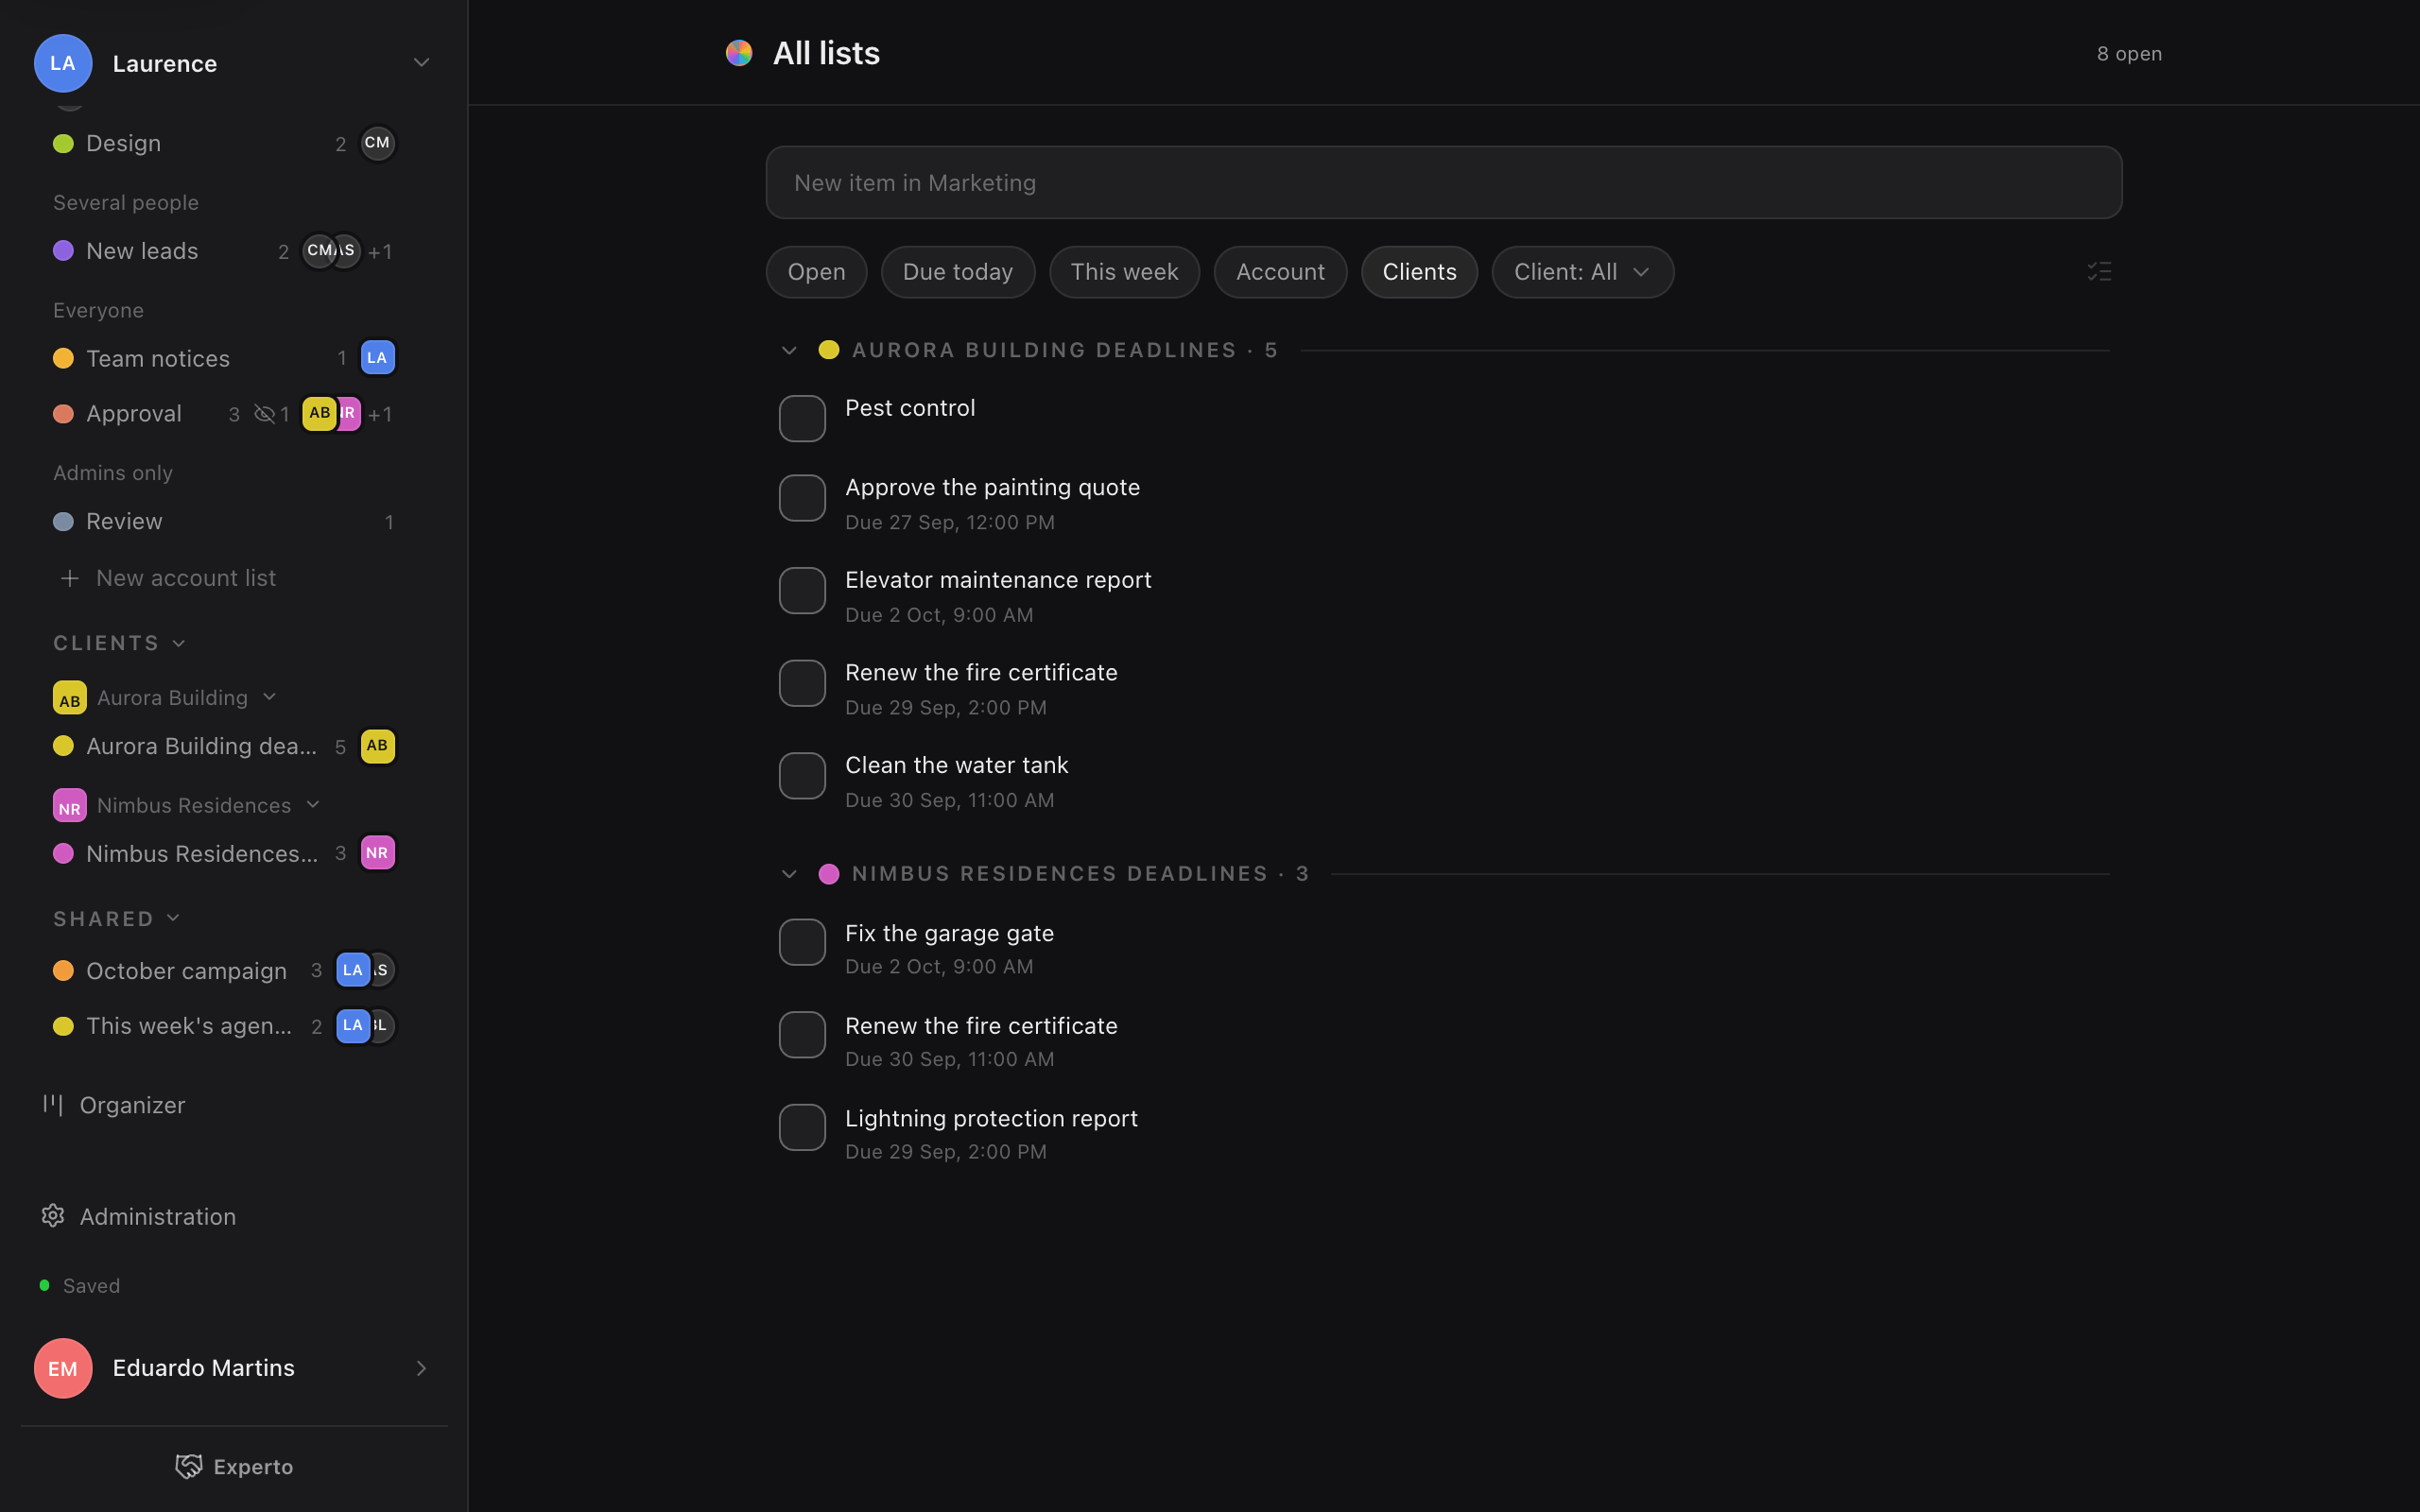The image size is (2420, 1512).
Task: Open the October campaign list
Action: click(225, 970)
